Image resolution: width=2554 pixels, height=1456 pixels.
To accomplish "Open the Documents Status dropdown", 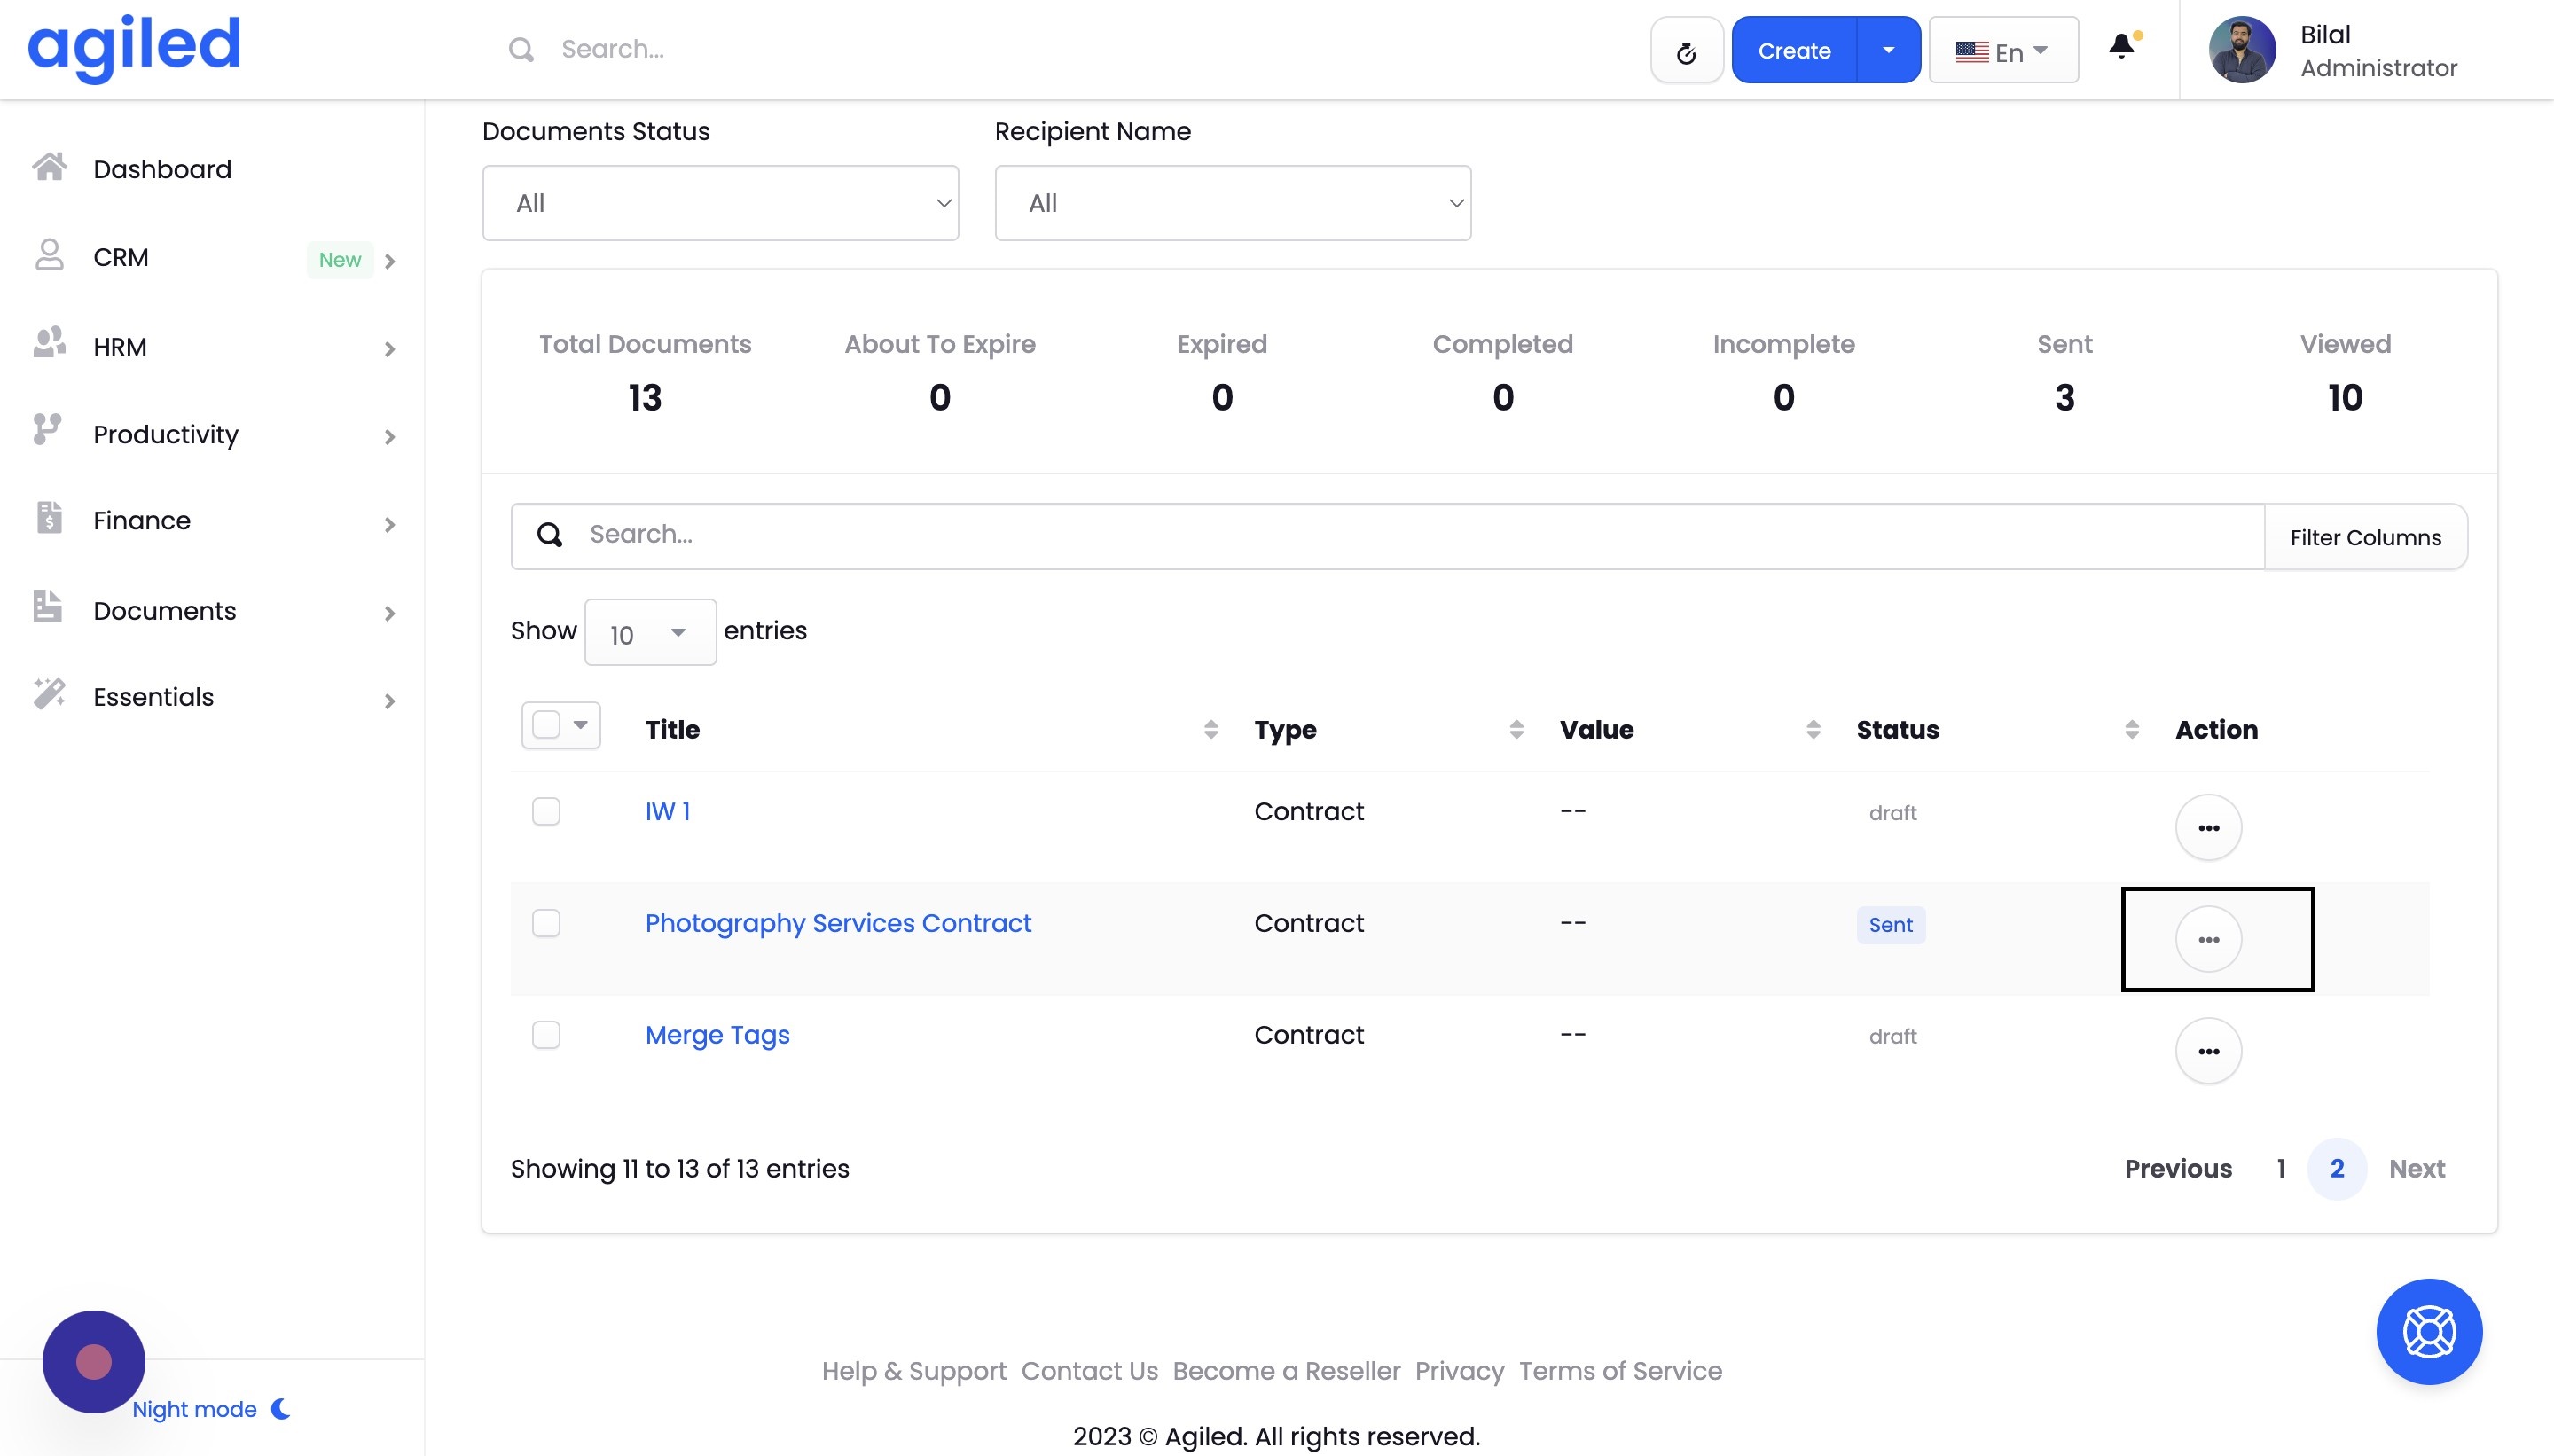I will [x=720, y=203].
